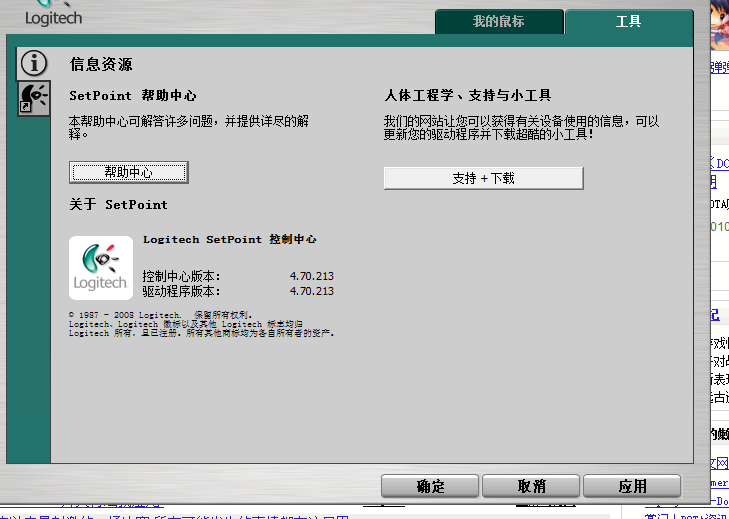Click the help center description paragraph
The width and height of the screenshot is (729, 519).
tap(189, 128)
